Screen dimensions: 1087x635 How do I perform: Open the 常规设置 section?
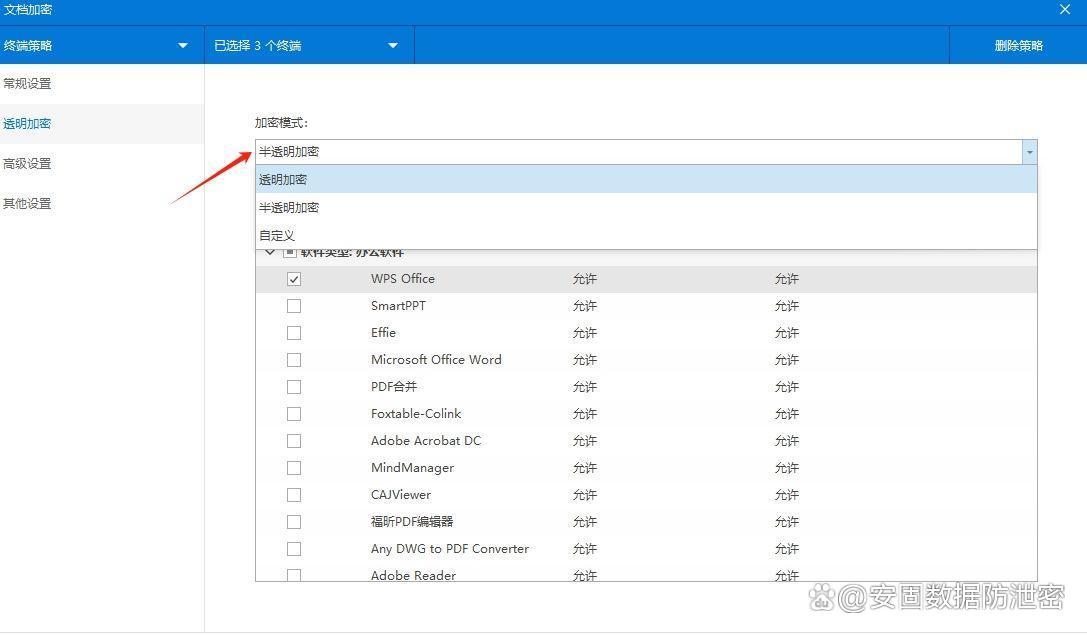(x=28, y=84)
